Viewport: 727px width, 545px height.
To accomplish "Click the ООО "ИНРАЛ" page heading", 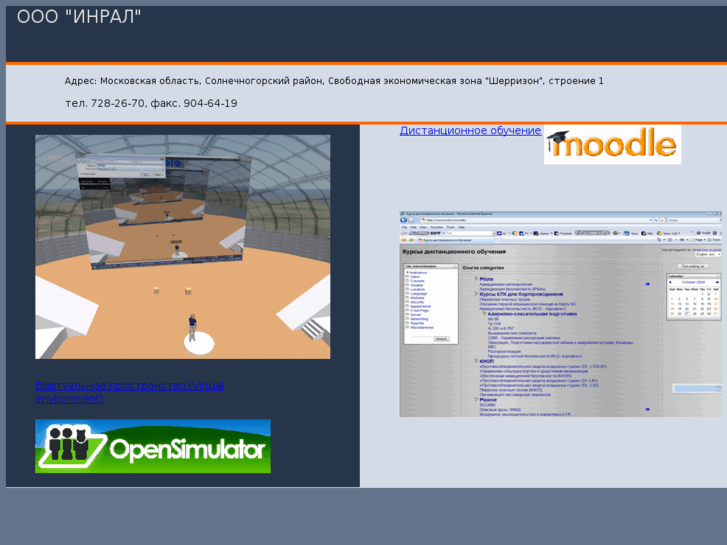I will point(79,17).
